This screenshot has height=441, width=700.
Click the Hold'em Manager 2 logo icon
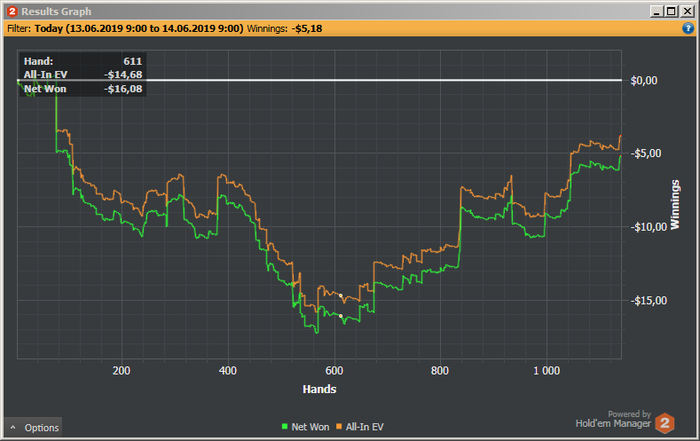pyautogui.click(x=665, y=423)
